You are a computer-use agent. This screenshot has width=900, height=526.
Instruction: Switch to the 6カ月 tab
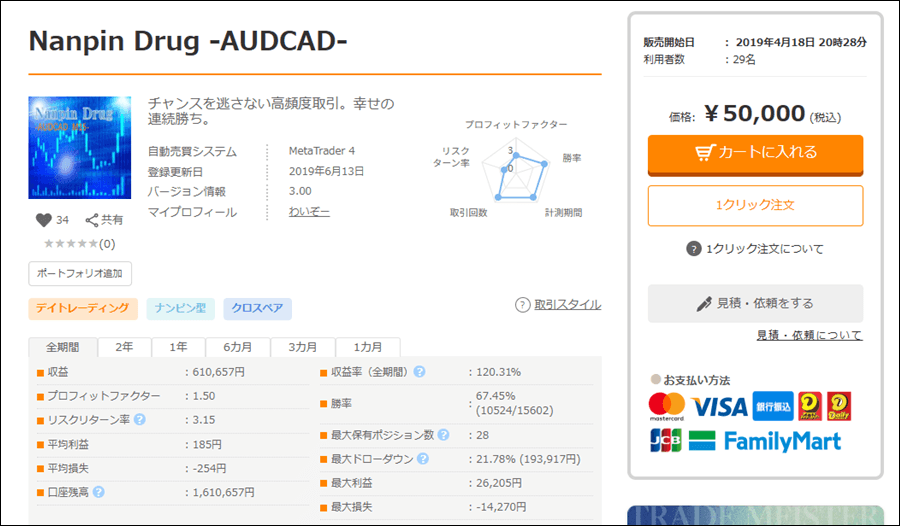tap(237, 347)
